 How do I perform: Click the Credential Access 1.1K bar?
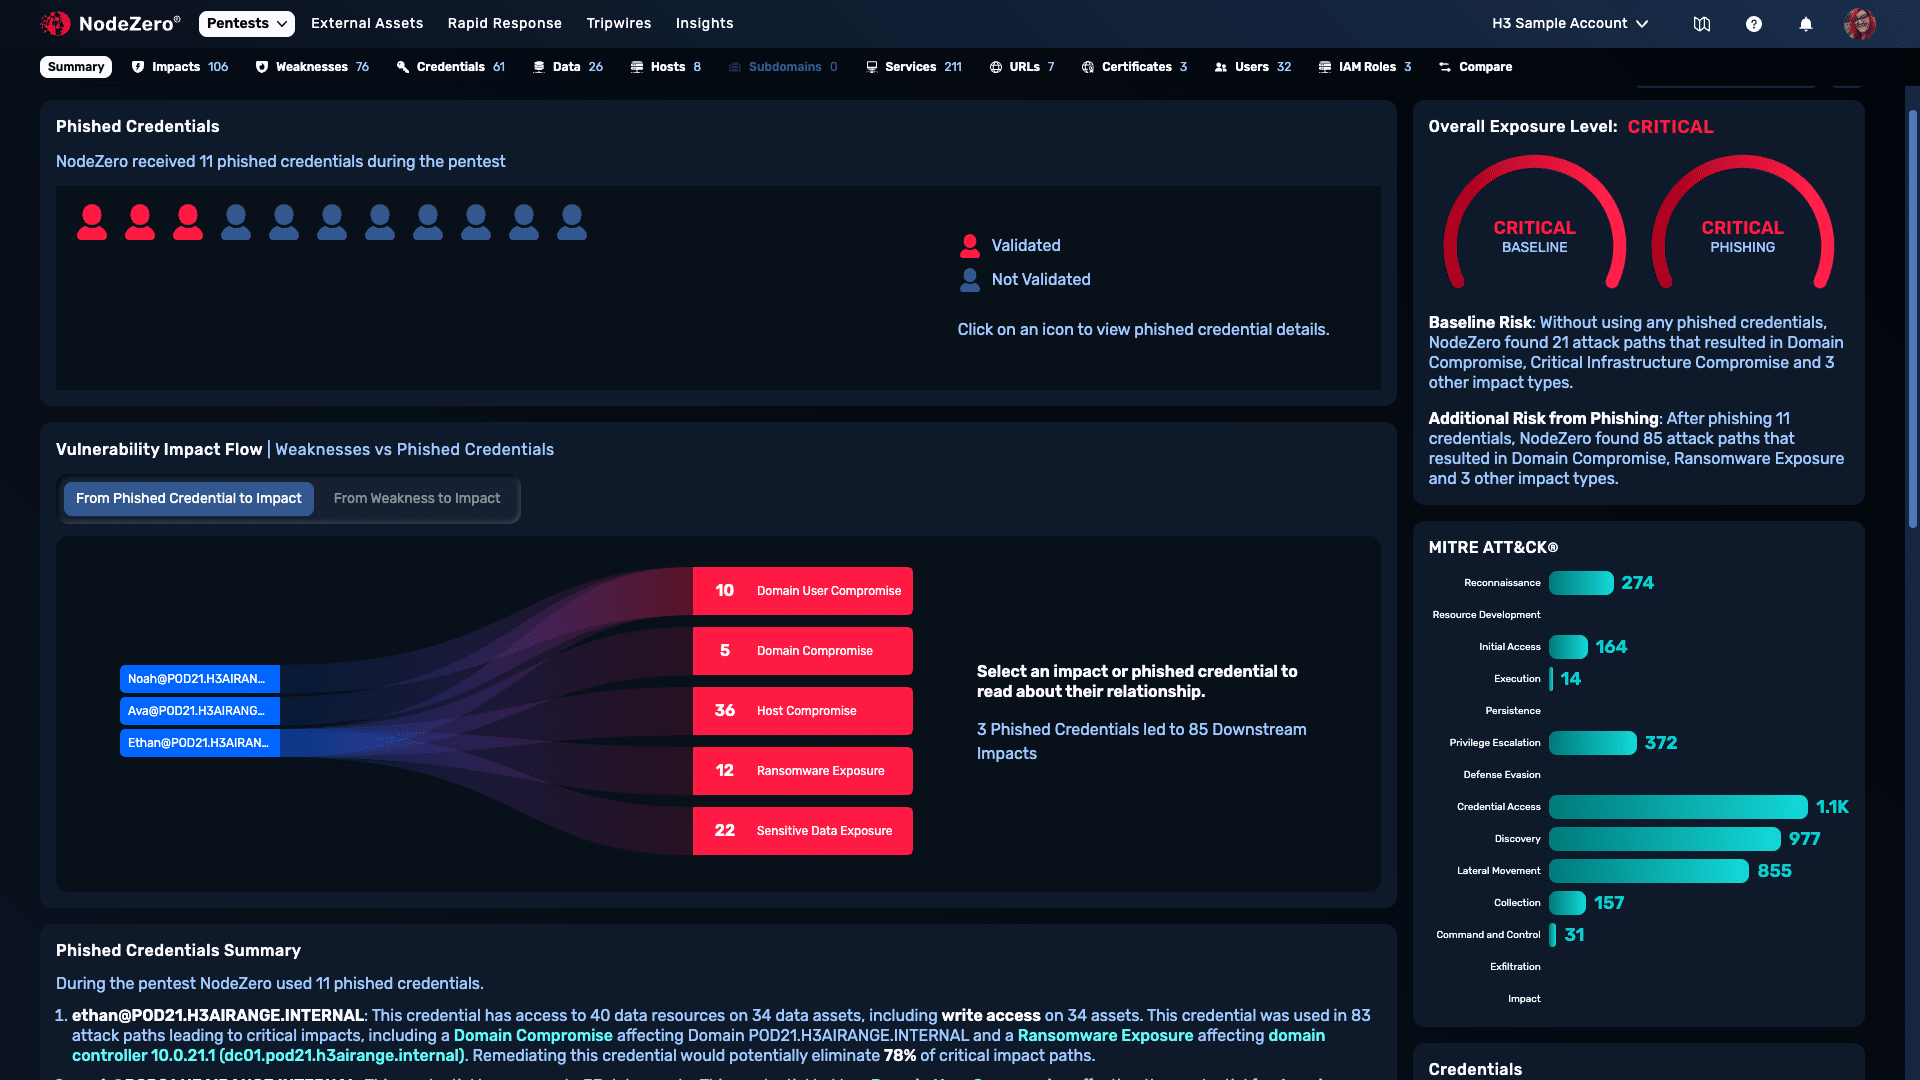pos(1678,807)
